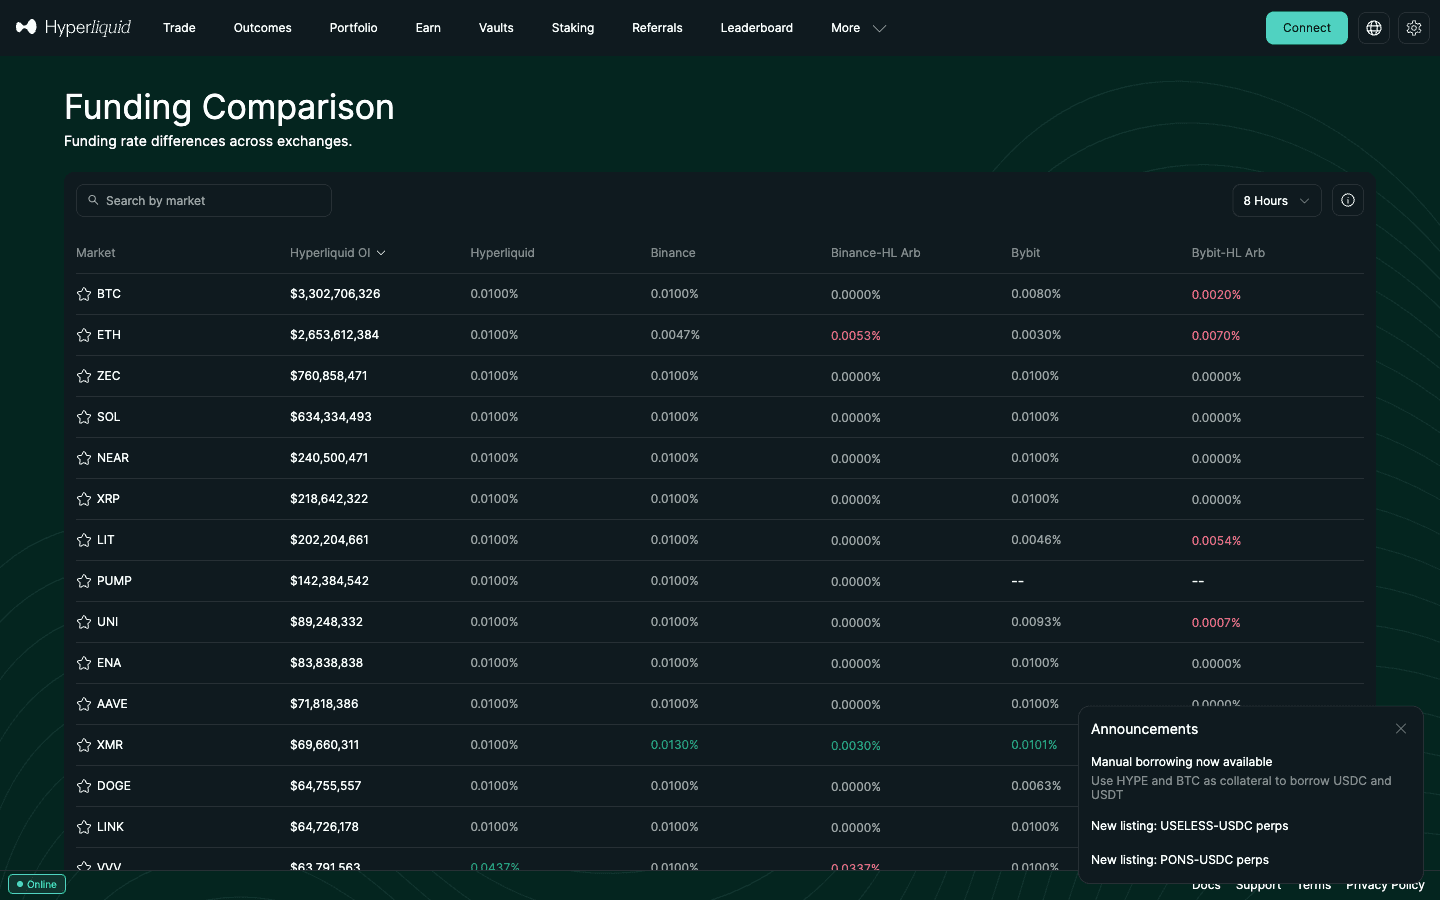
Task: Go to Outcomes
Action: point(263,28)
